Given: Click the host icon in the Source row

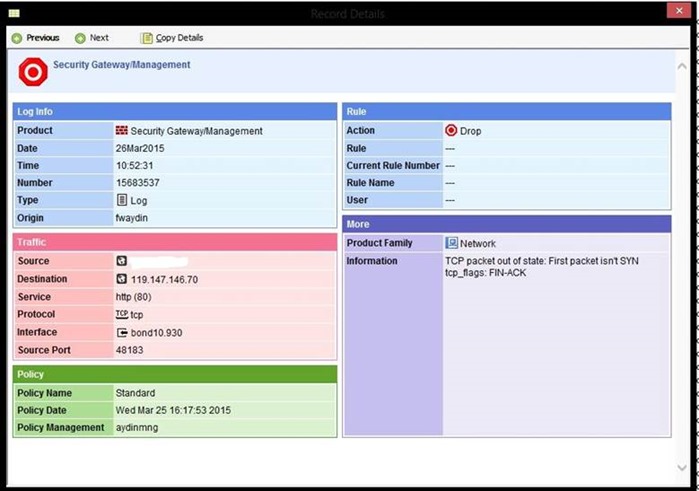Looking at the screenshot, I should pyautogui.click(x=121, y=261).
